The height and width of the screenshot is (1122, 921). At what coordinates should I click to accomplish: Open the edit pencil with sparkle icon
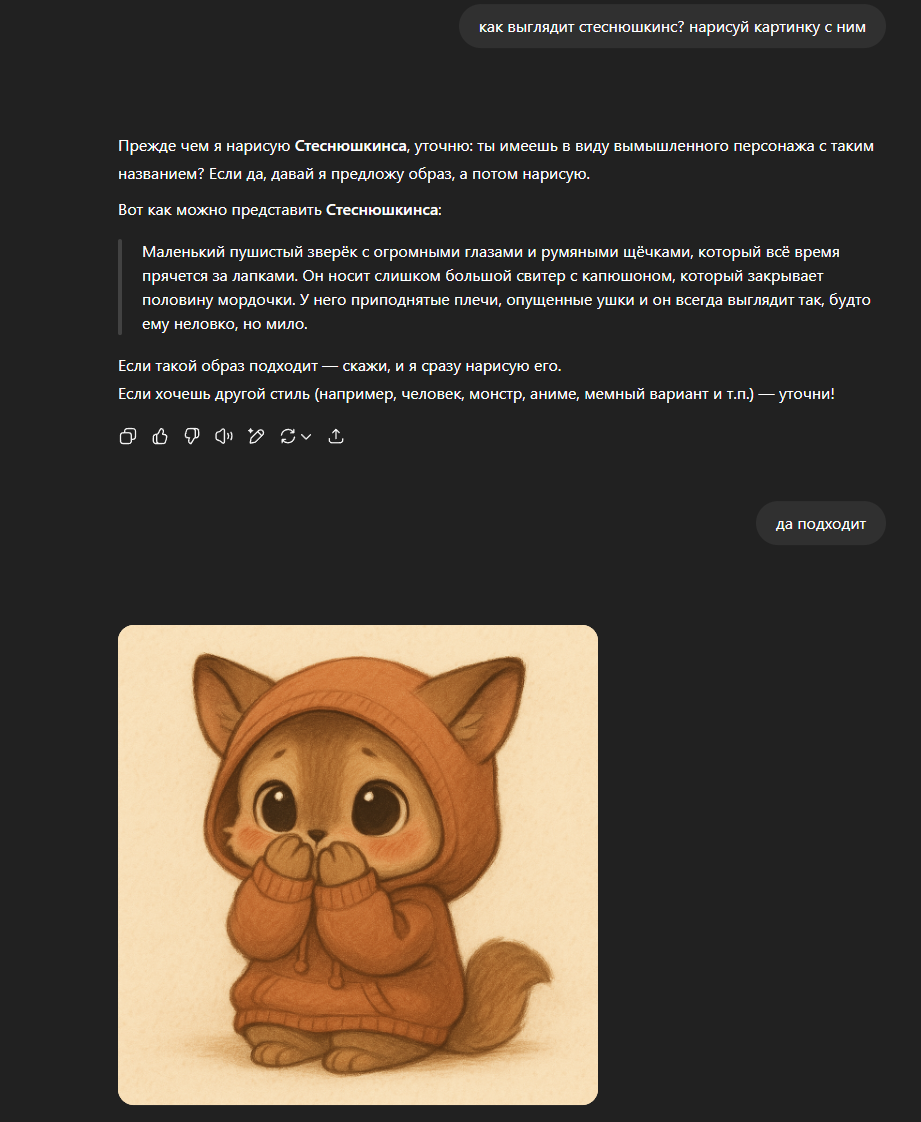click(256, 436)
